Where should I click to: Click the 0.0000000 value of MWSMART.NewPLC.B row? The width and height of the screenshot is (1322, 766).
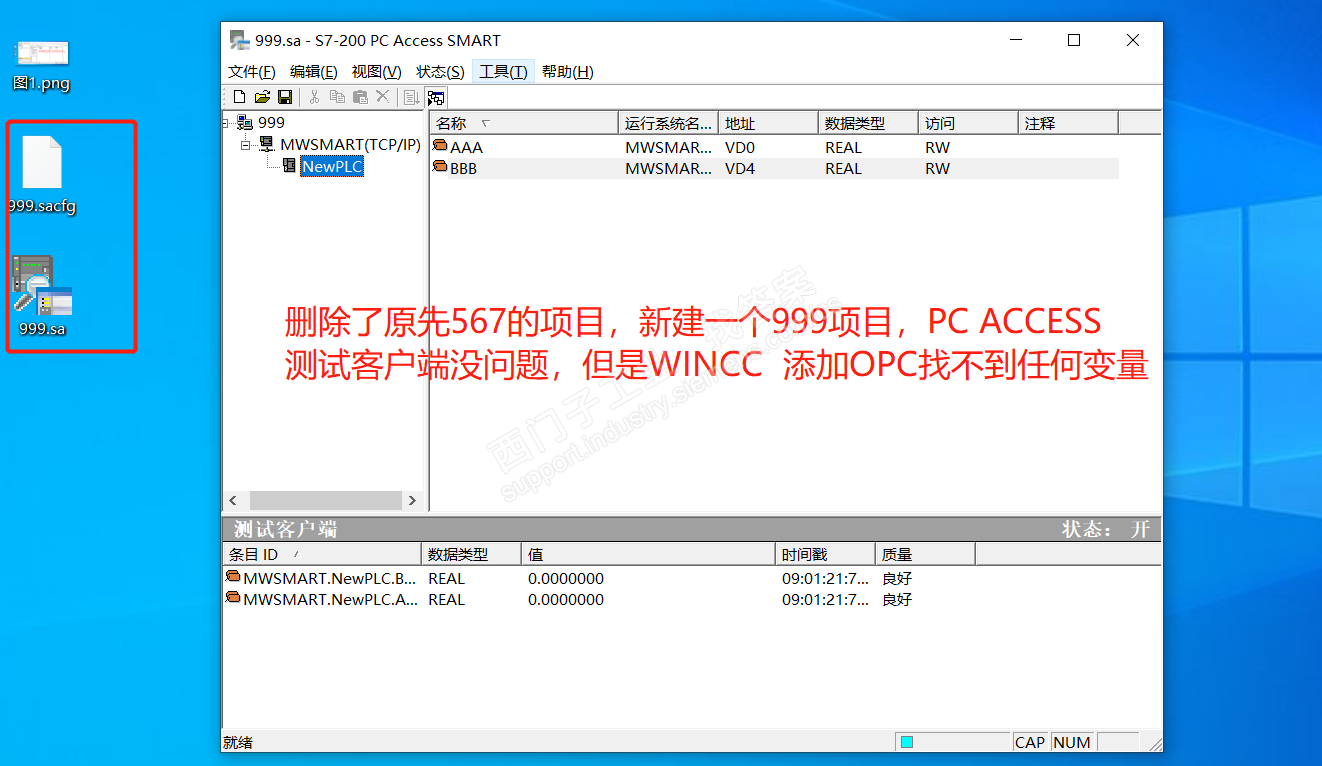tap(566, 578)
